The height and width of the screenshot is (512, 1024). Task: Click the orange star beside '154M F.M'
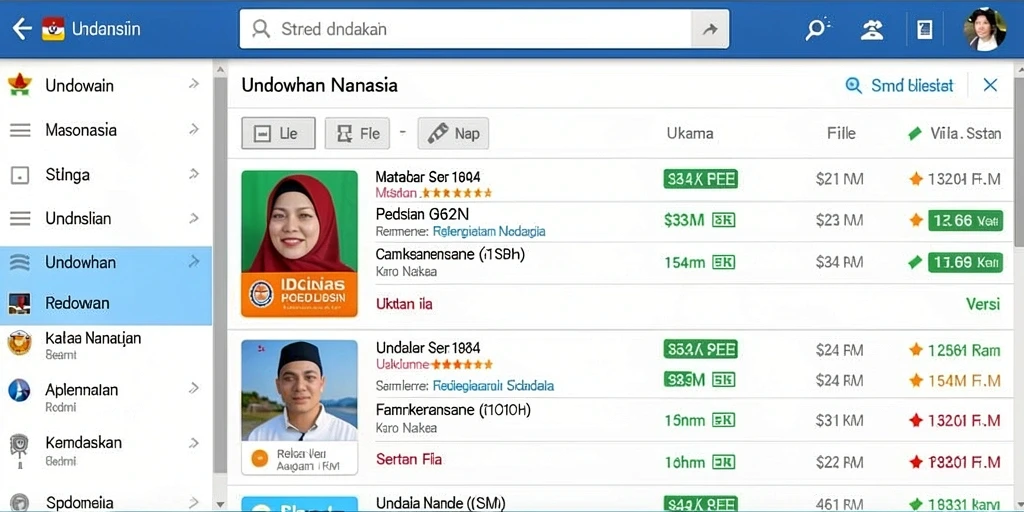916,380
